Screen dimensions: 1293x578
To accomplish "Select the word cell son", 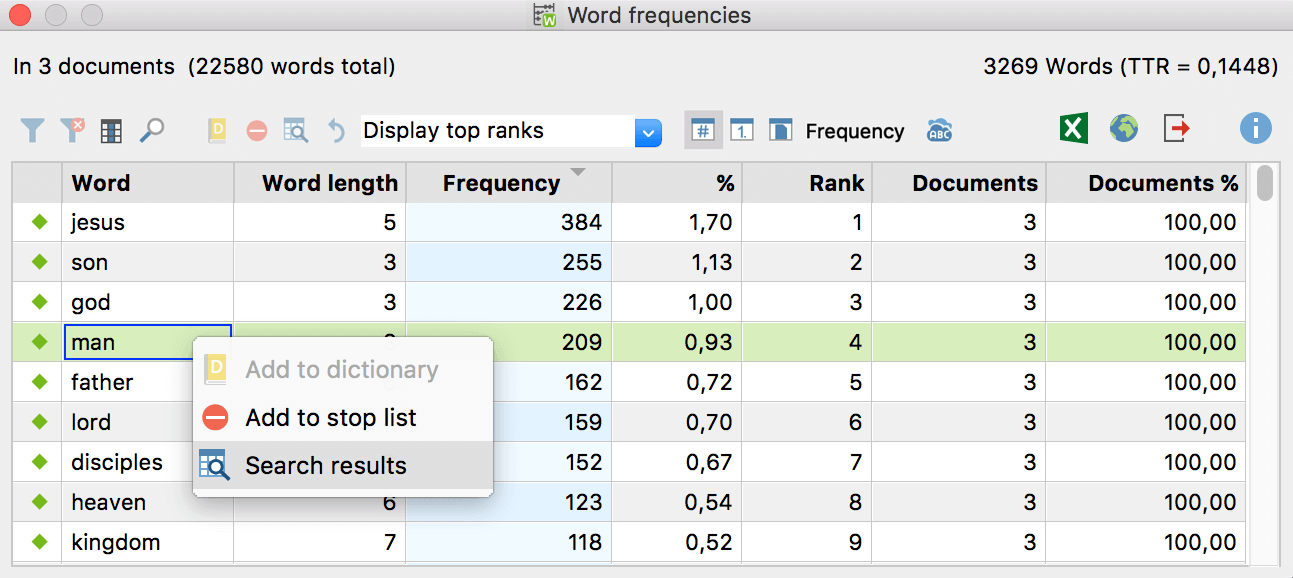I will [148, 262].
